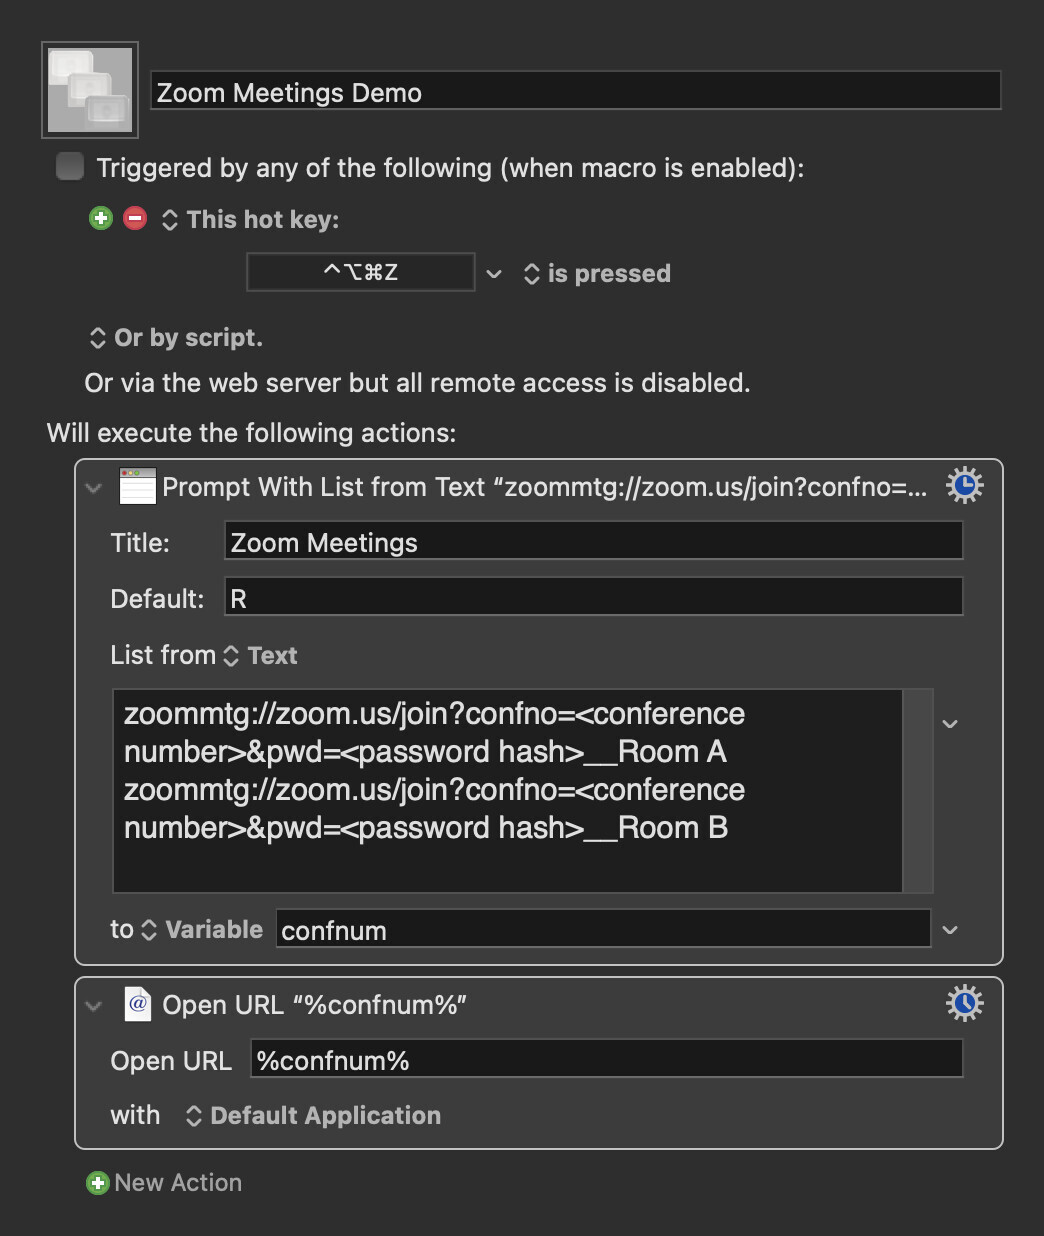This screenshot has height=1236, width=1044.
Task: Open the hot key field dropdown chevron
Action: pos(494,272)
